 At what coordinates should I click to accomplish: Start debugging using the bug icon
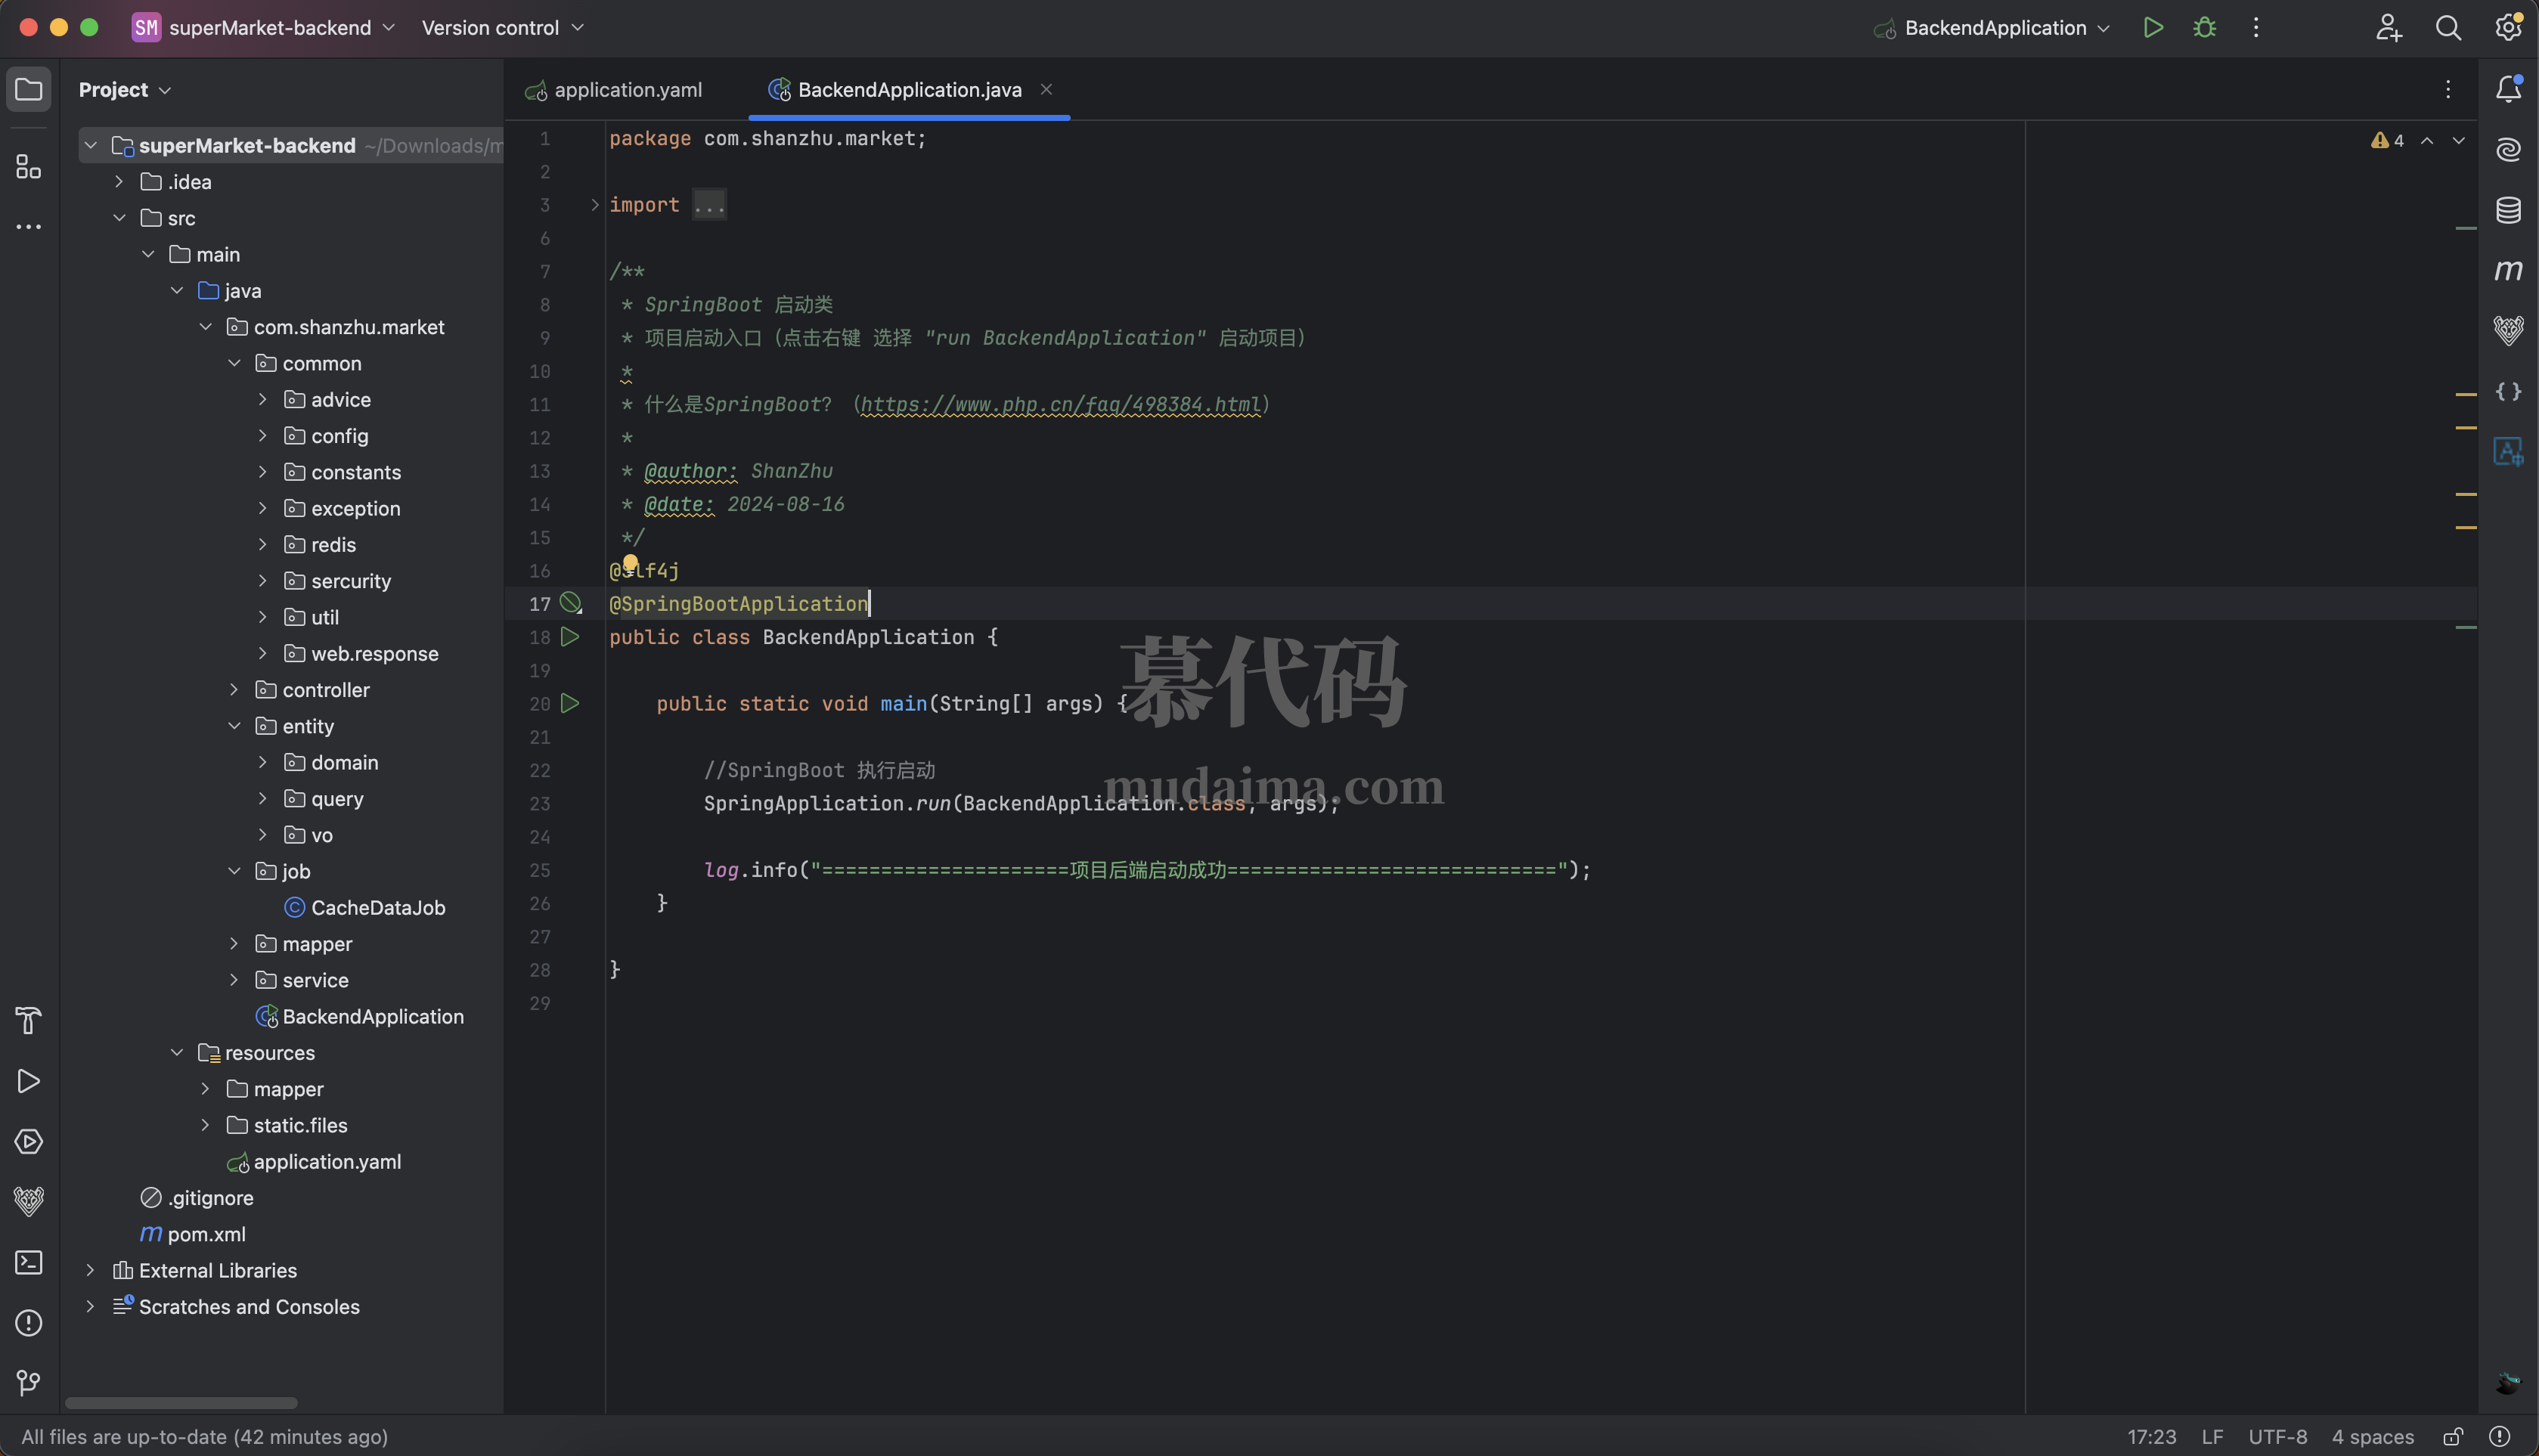[2204, 27]
